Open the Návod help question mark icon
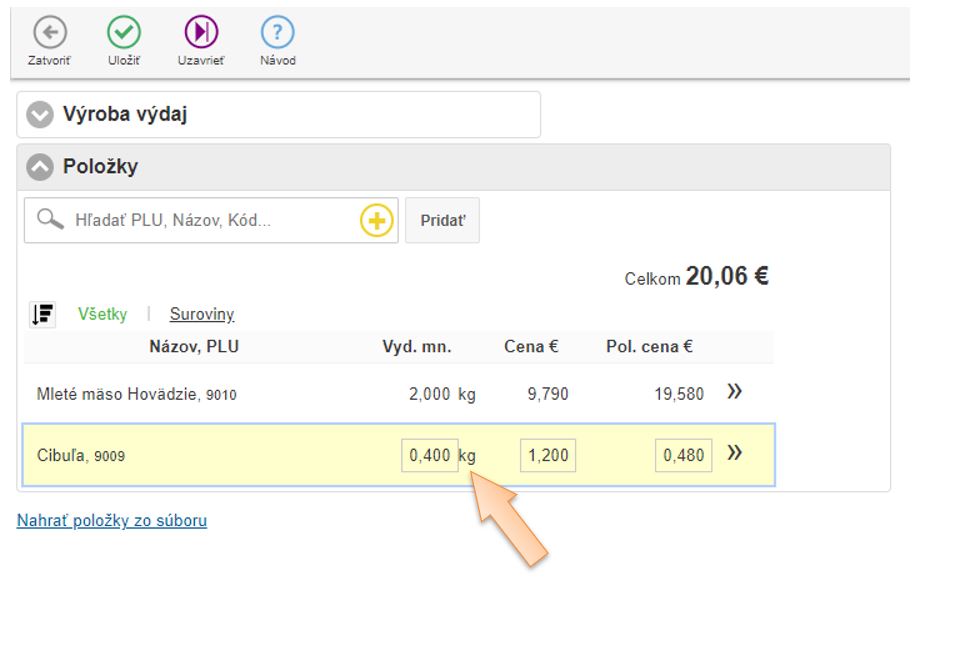Screen dimensions: 957x646 [x=277, y=33]
